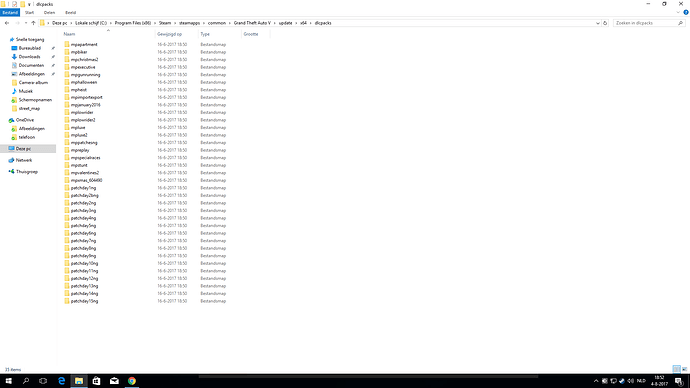The width and height of the screenshot is (690, 388).
Task: Navigate to steamapps in breadcrumb path
Action: click(x=189, y=23)
